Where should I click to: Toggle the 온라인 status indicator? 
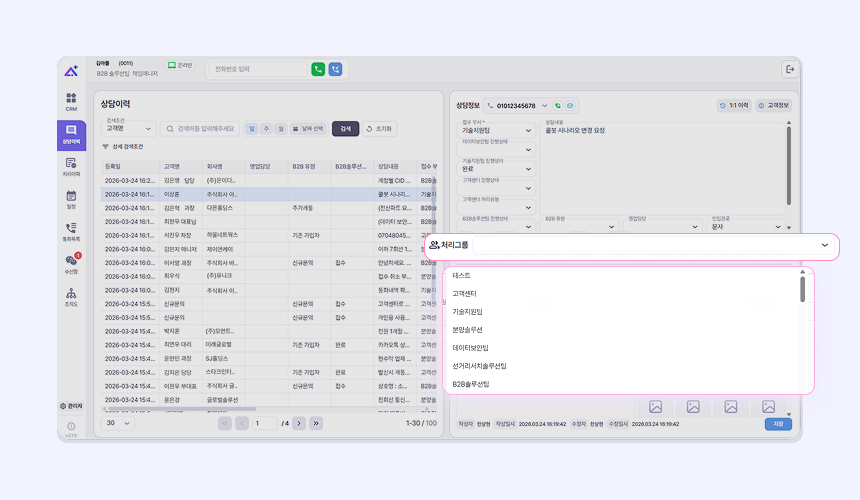click(180, 65)
